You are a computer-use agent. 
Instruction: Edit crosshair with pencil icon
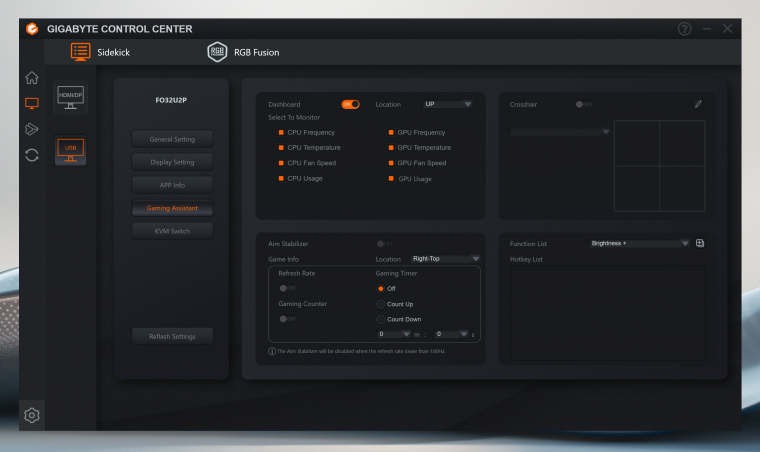(x=698, y=104)
